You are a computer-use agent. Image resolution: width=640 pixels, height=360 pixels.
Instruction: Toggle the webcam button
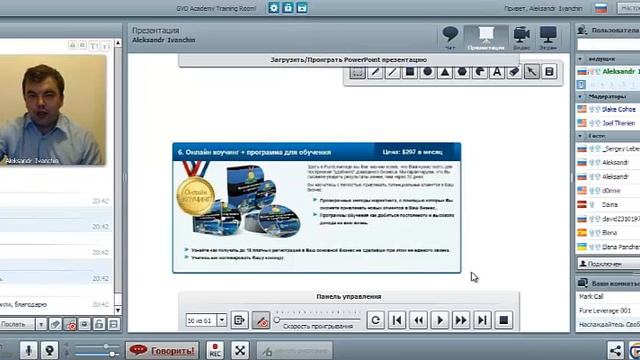click(49, 350)
